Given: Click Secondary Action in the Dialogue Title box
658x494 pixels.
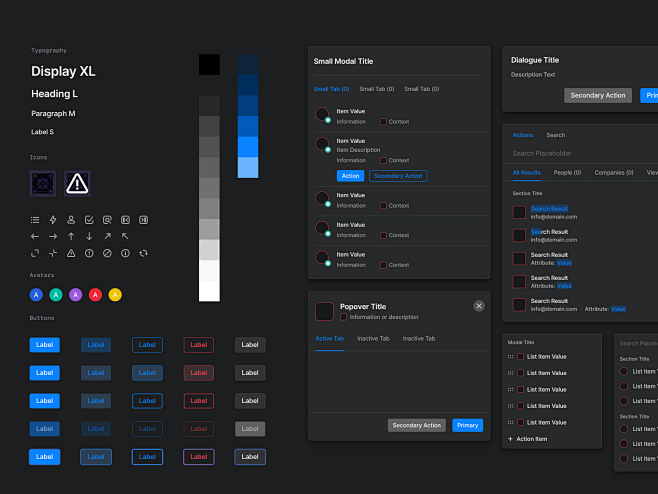Looking at the screenshot, I should click(597, 96).
